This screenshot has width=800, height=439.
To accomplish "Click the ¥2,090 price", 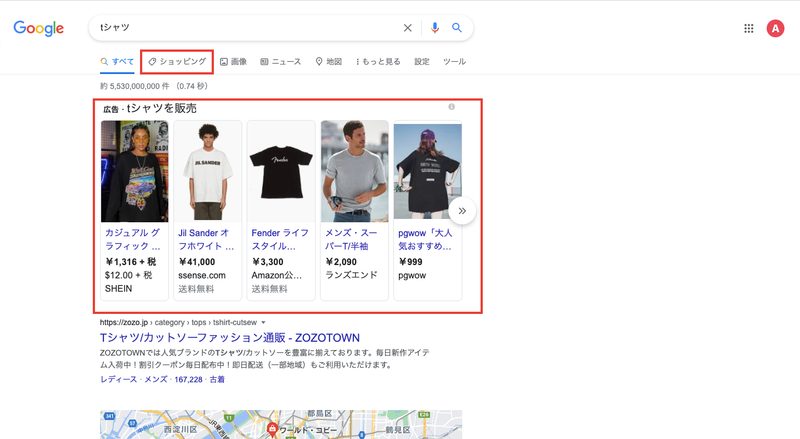I will coord(341,262).
